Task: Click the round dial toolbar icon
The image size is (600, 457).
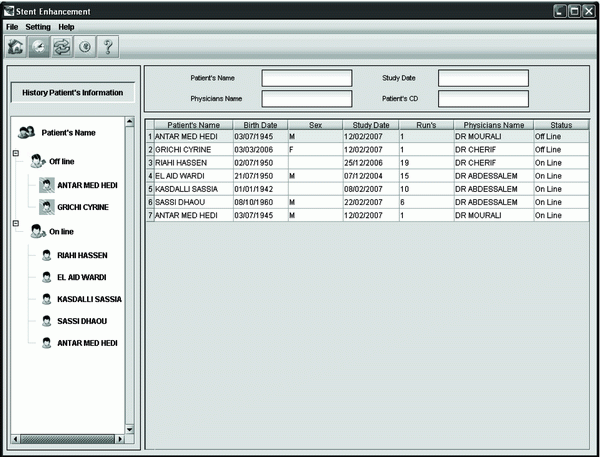Action: (85, 47)
